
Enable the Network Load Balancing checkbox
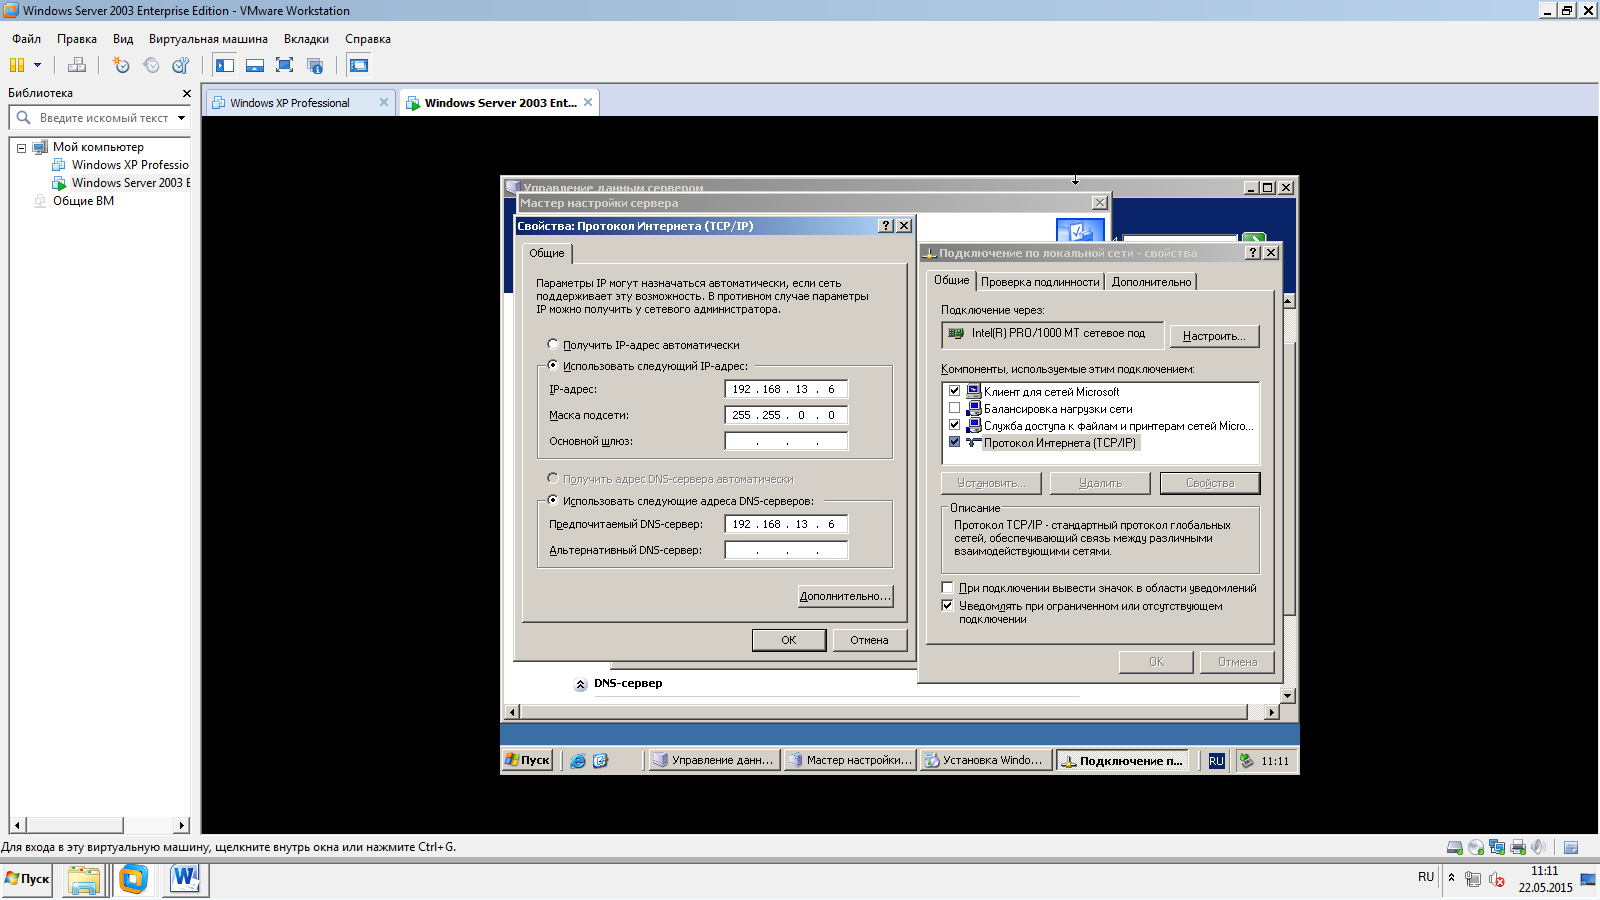[x=954, y=408]
